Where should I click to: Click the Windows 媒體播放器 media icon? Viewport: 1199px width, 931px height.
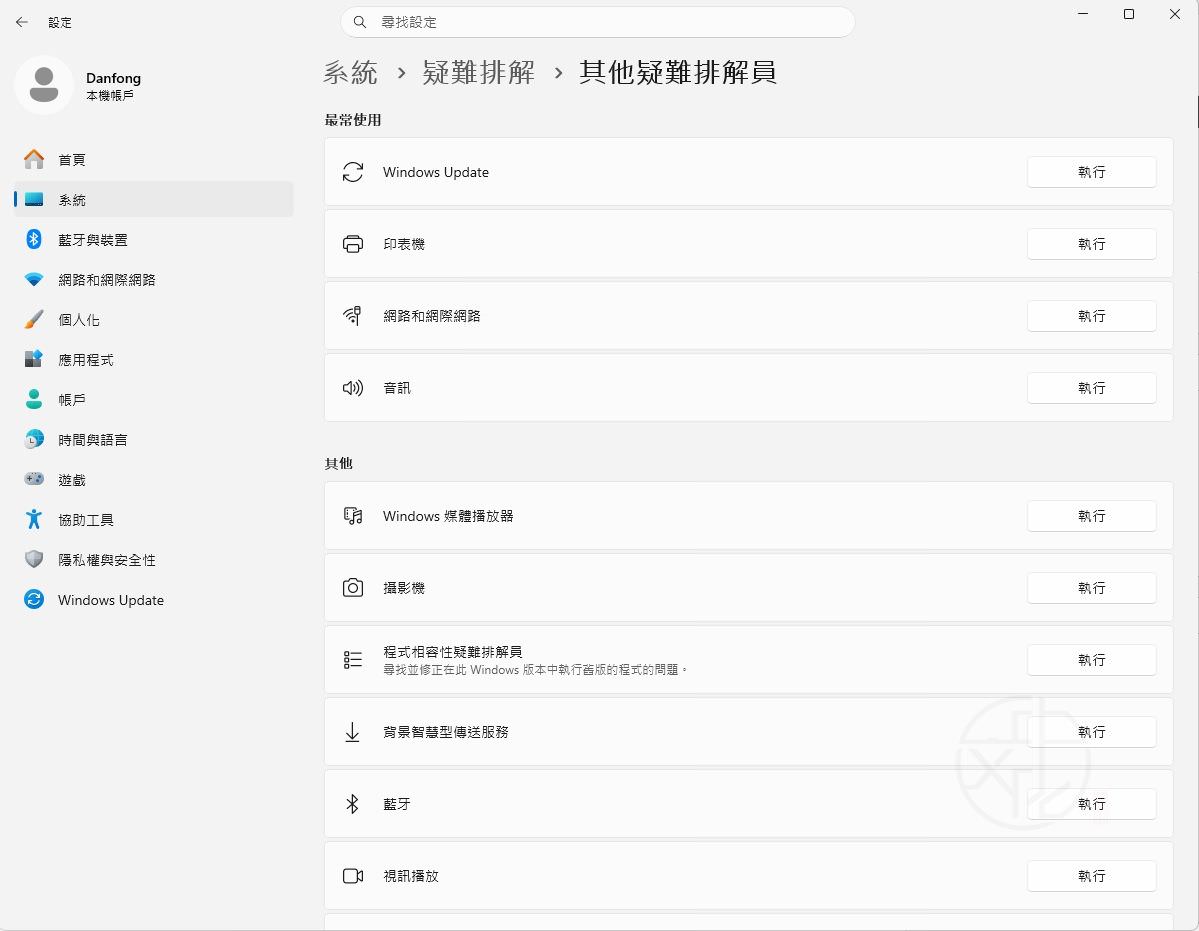[x=353, y=516]
